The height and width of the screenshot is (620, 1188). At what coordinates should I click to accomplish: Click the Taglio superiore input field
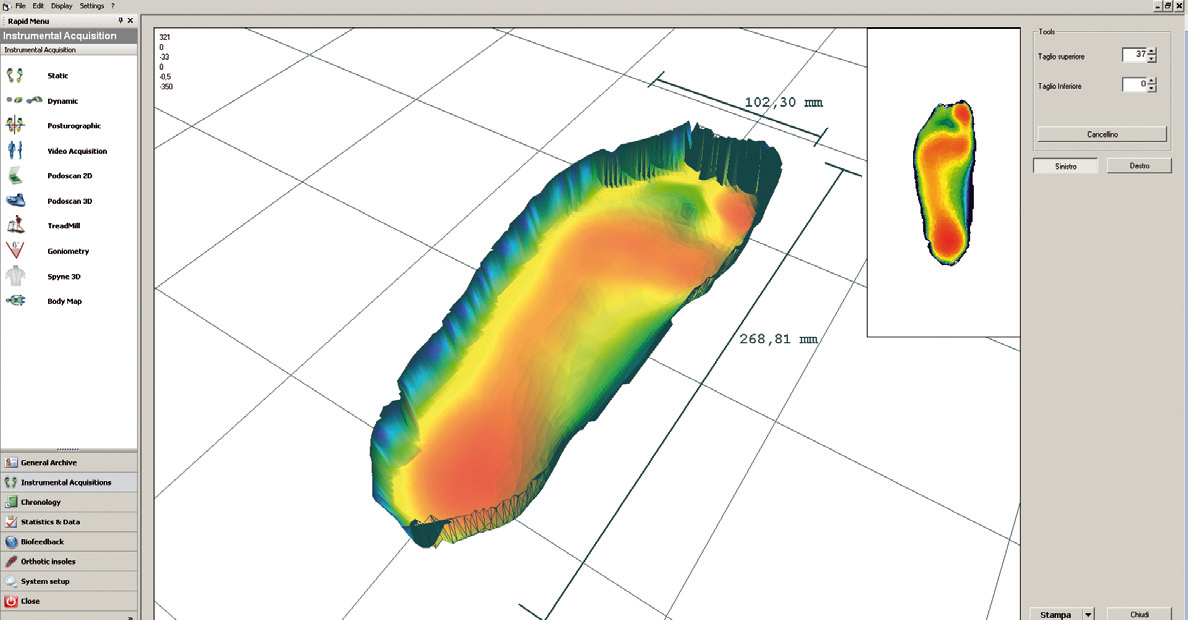(1134, 56)
